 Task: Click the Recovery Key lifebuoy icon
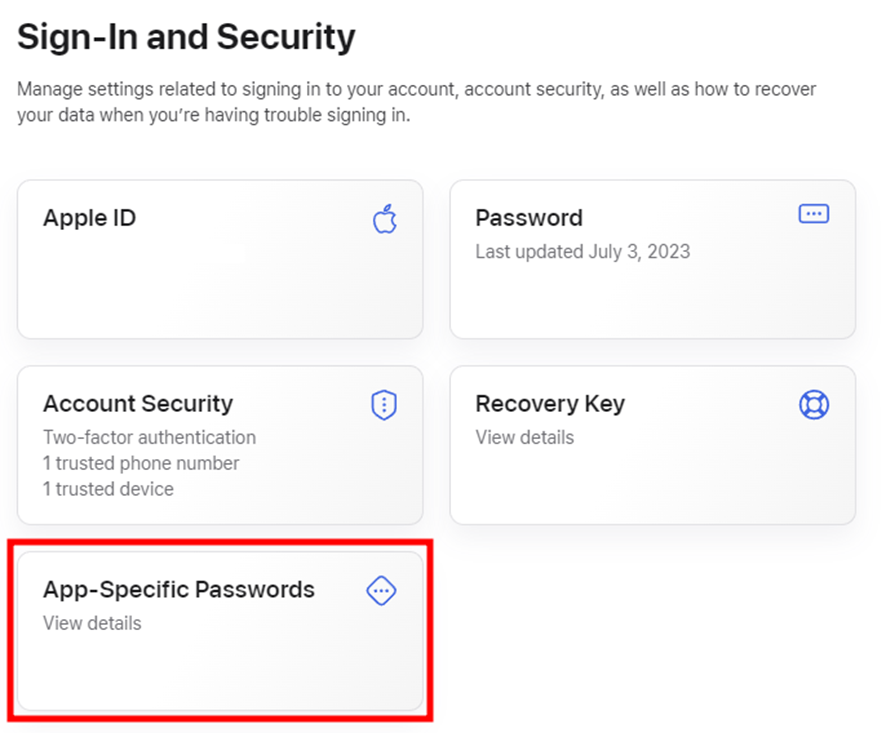point(814,404)
